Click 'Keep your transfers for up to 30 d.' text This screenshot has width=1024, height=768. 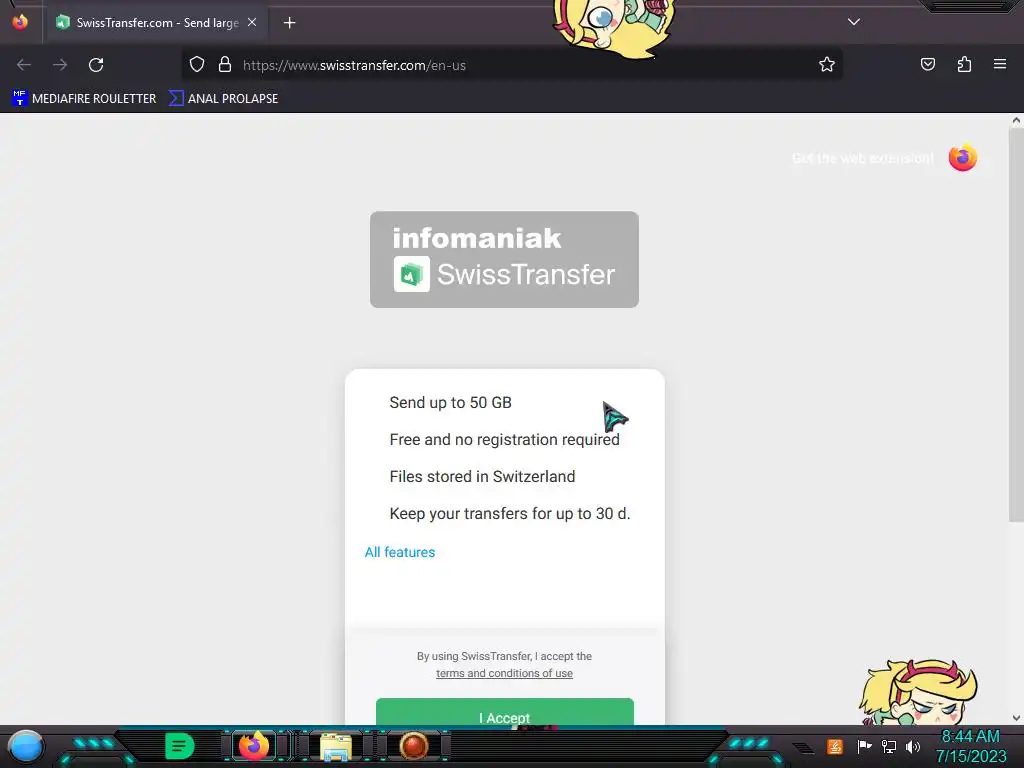(x=509, y=514)
